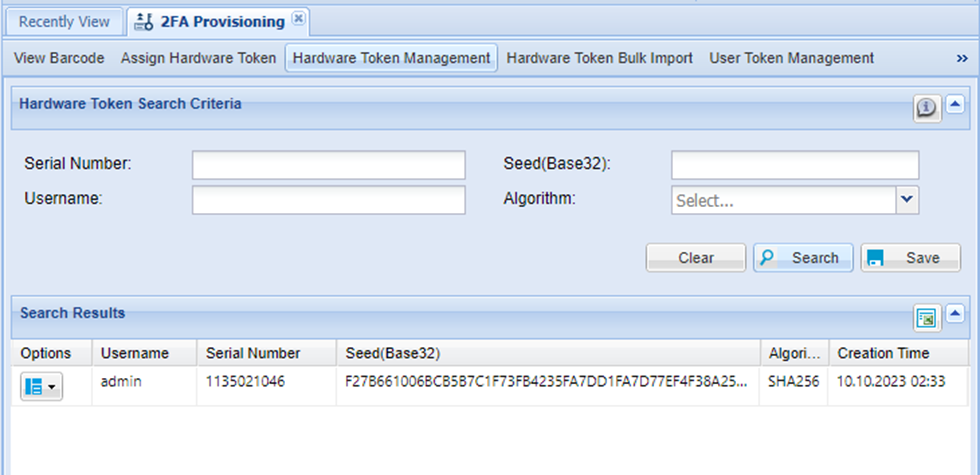The width and height of the screenshot is (980, 475).
Task: Focus the Serial Number input field
Action: [x=329, y=165]
